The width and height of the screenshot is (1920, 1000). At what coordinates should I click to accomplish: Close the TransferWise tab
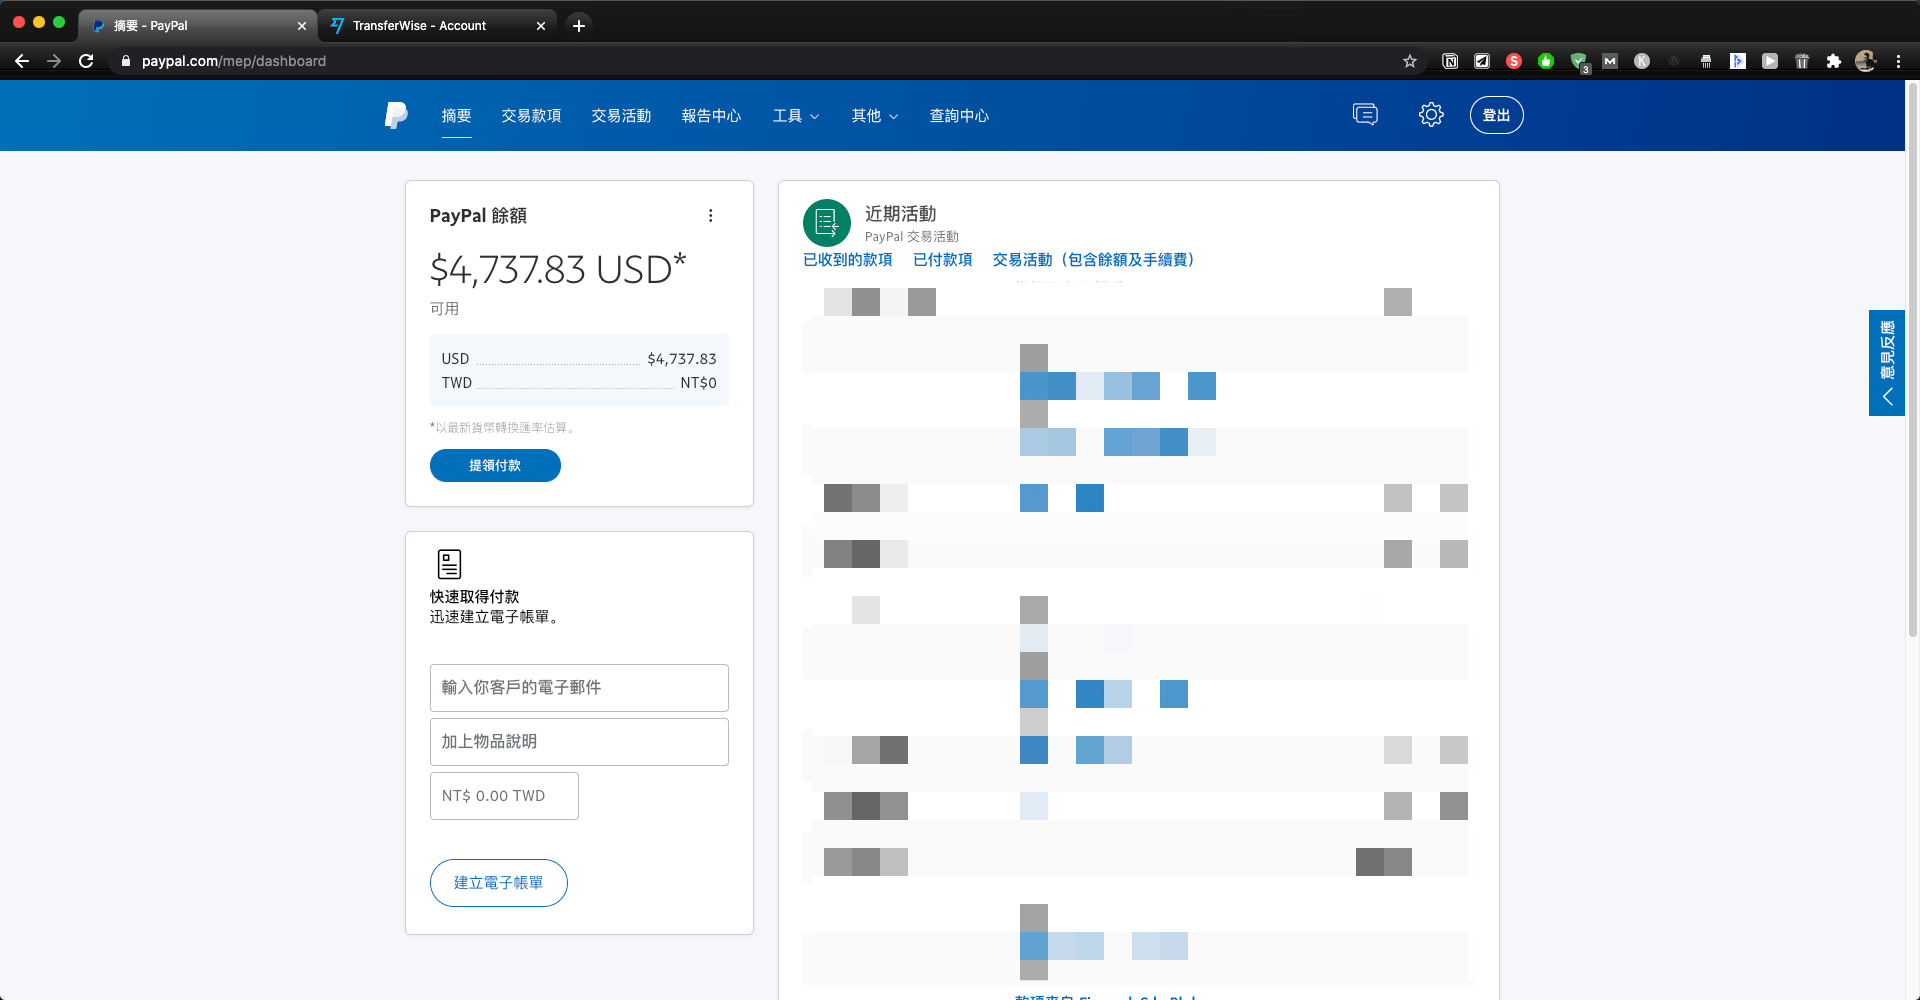pos(541,26)
